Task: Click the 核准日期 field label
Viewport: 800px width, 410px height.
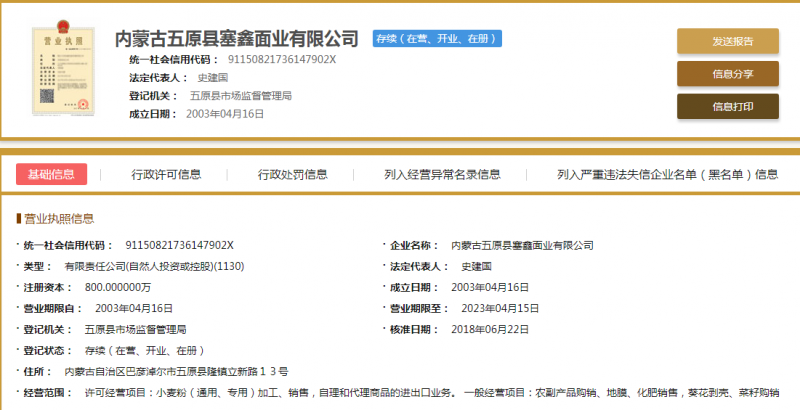Action: click(x=414, y=330)
